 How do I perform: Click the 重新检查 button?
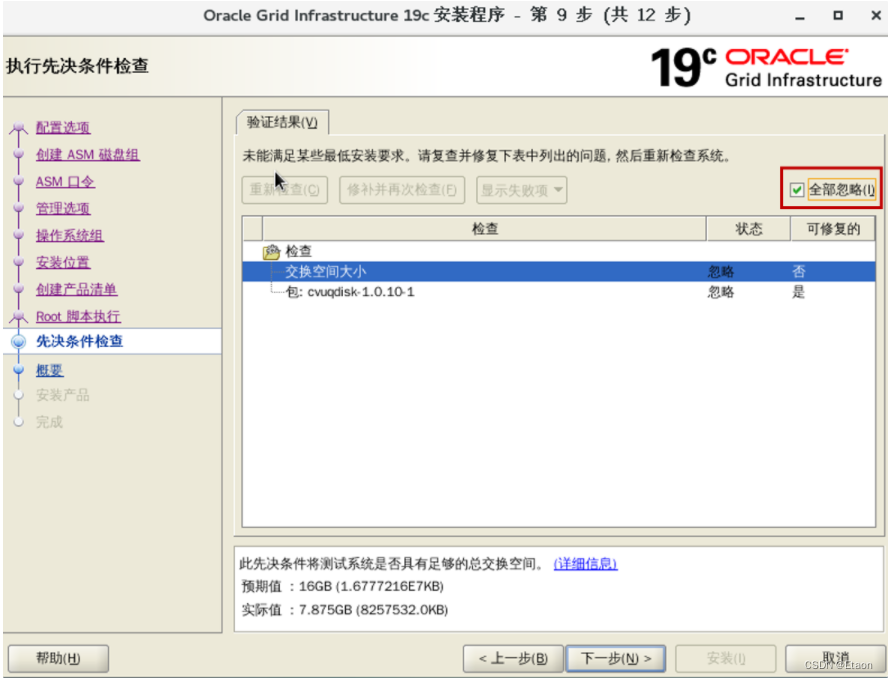click(284, 190)
